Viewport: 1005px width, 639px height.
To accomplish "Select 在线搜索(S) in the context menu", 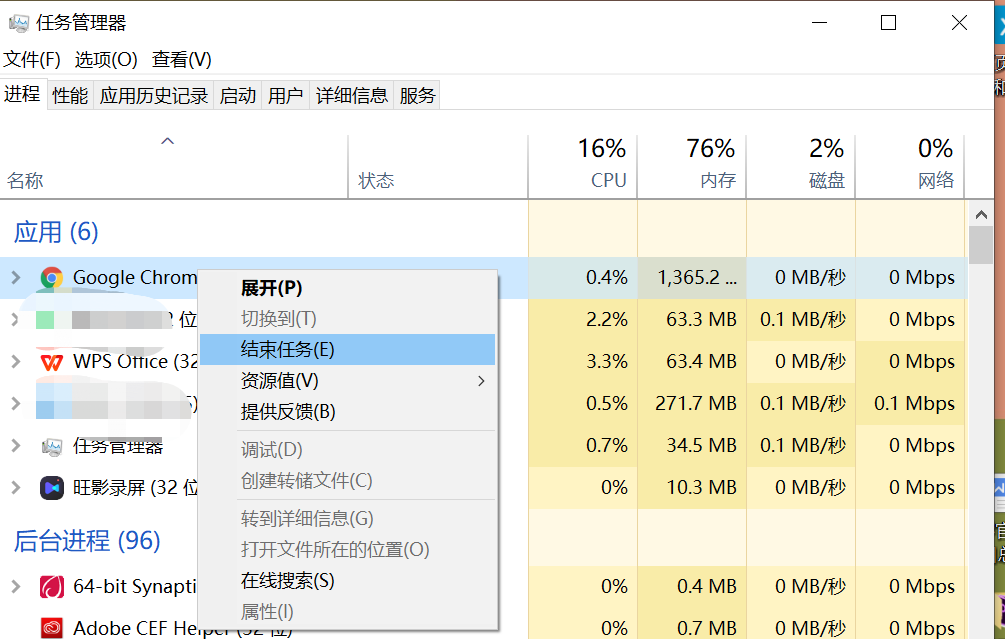I will [347, 581].
